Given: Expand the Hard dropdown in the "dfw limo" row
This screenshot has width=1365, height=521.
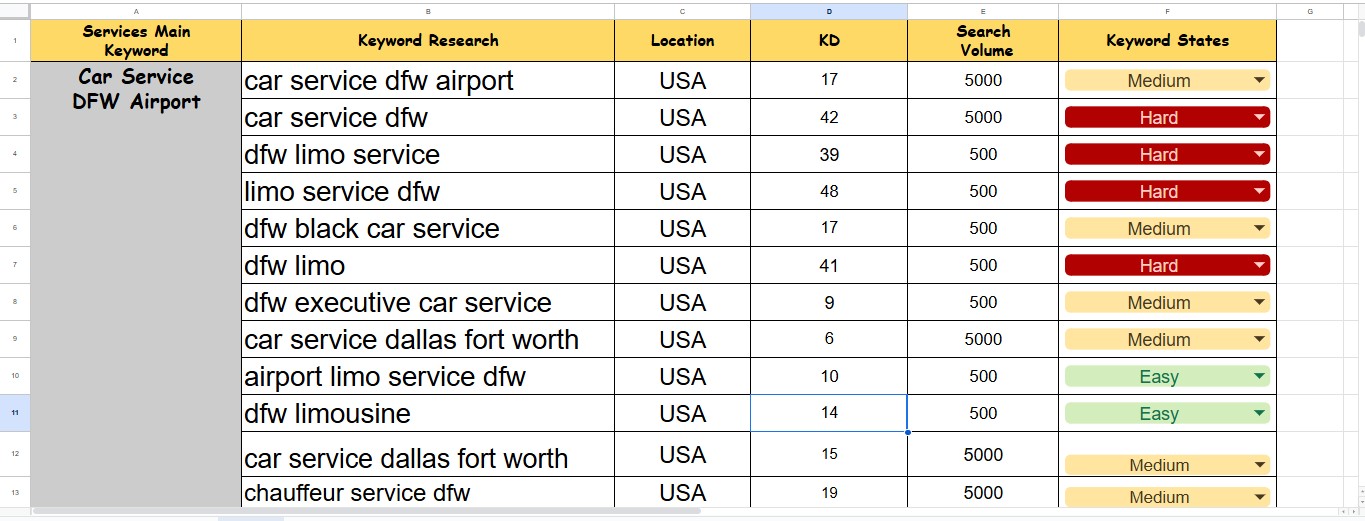Looking at the screenshot, I should [1258, 266].
